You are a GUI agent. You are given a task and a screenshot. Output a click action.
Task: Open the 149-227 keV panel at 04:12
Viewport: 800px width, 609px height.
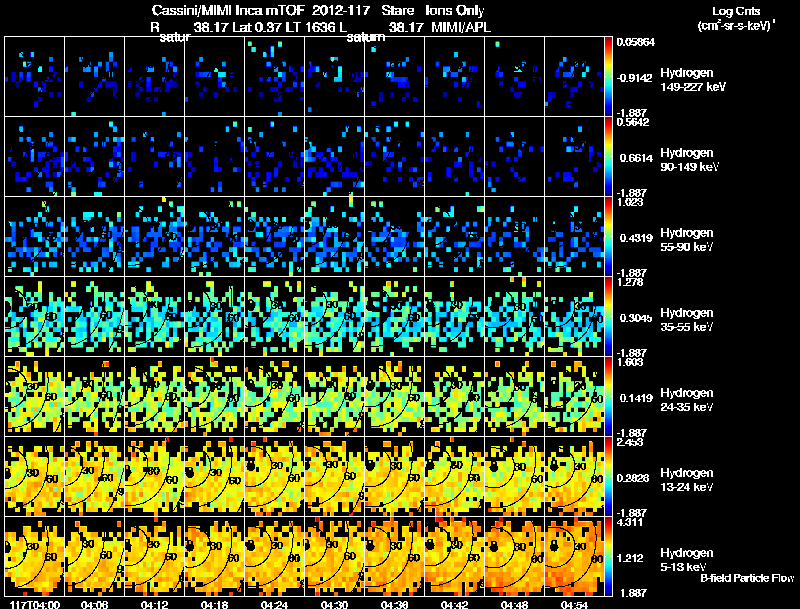155,76
